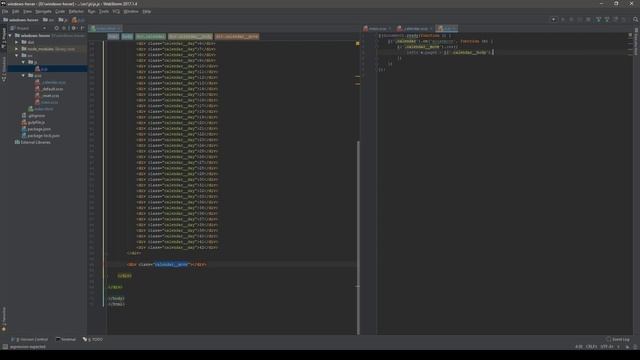Click scroll-from-source icon in Project panel
This screenshot has height=360, width=640.
[x=56, y=28]
